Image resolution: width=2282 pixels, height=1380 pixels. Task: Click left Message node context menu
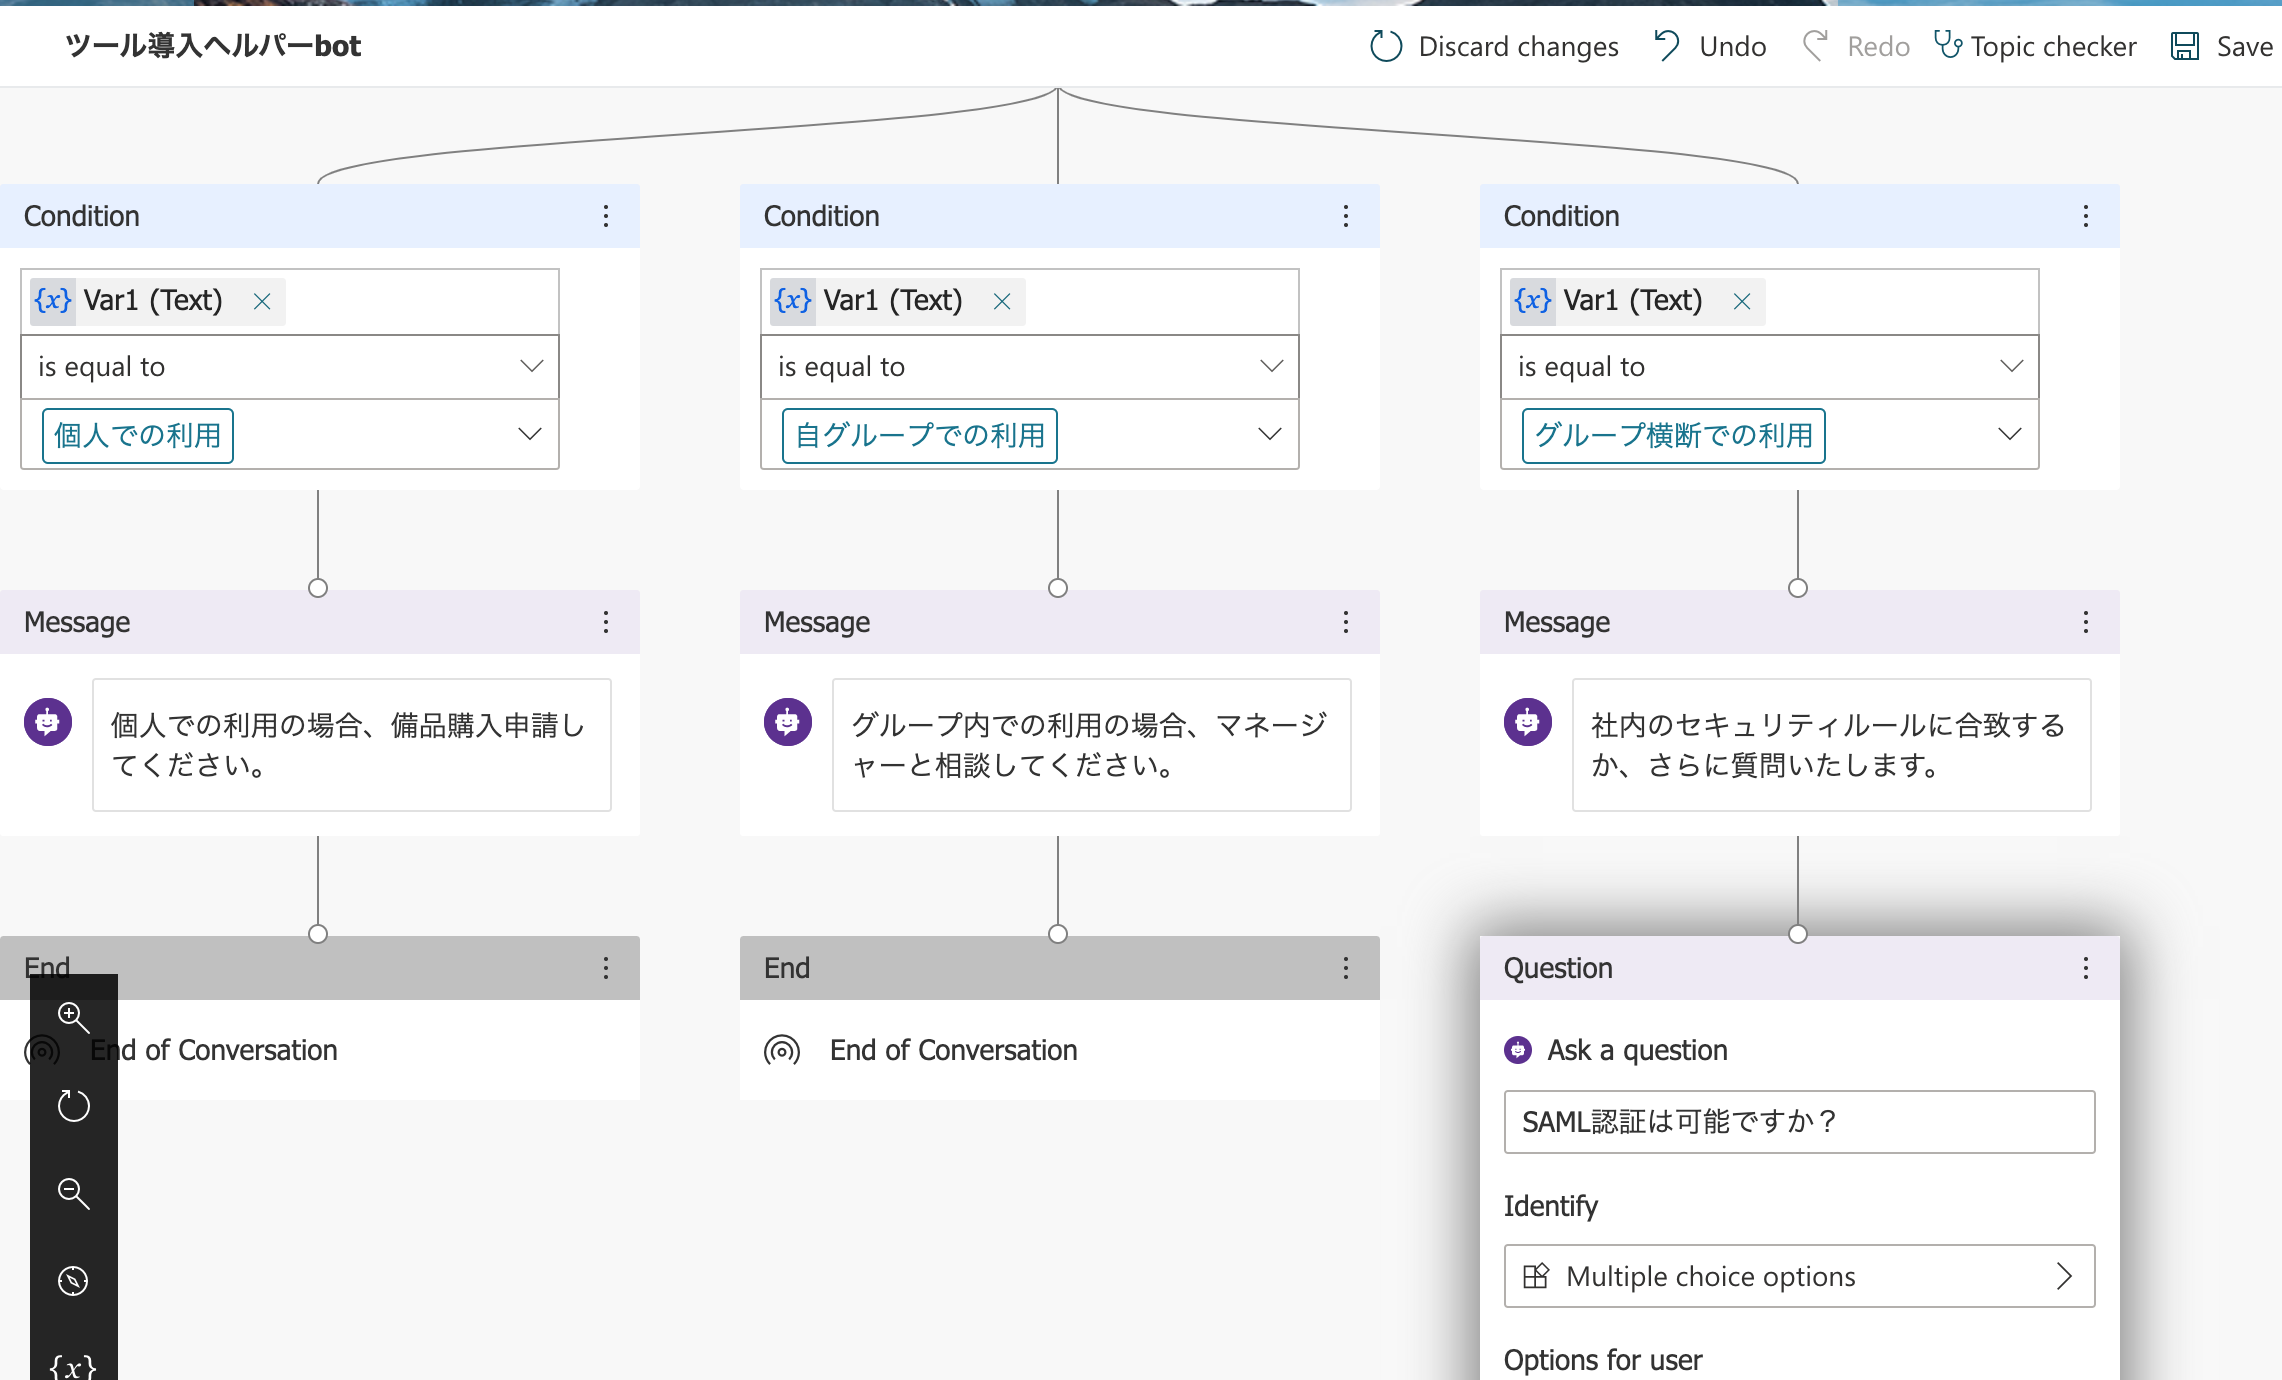[606, 621]
